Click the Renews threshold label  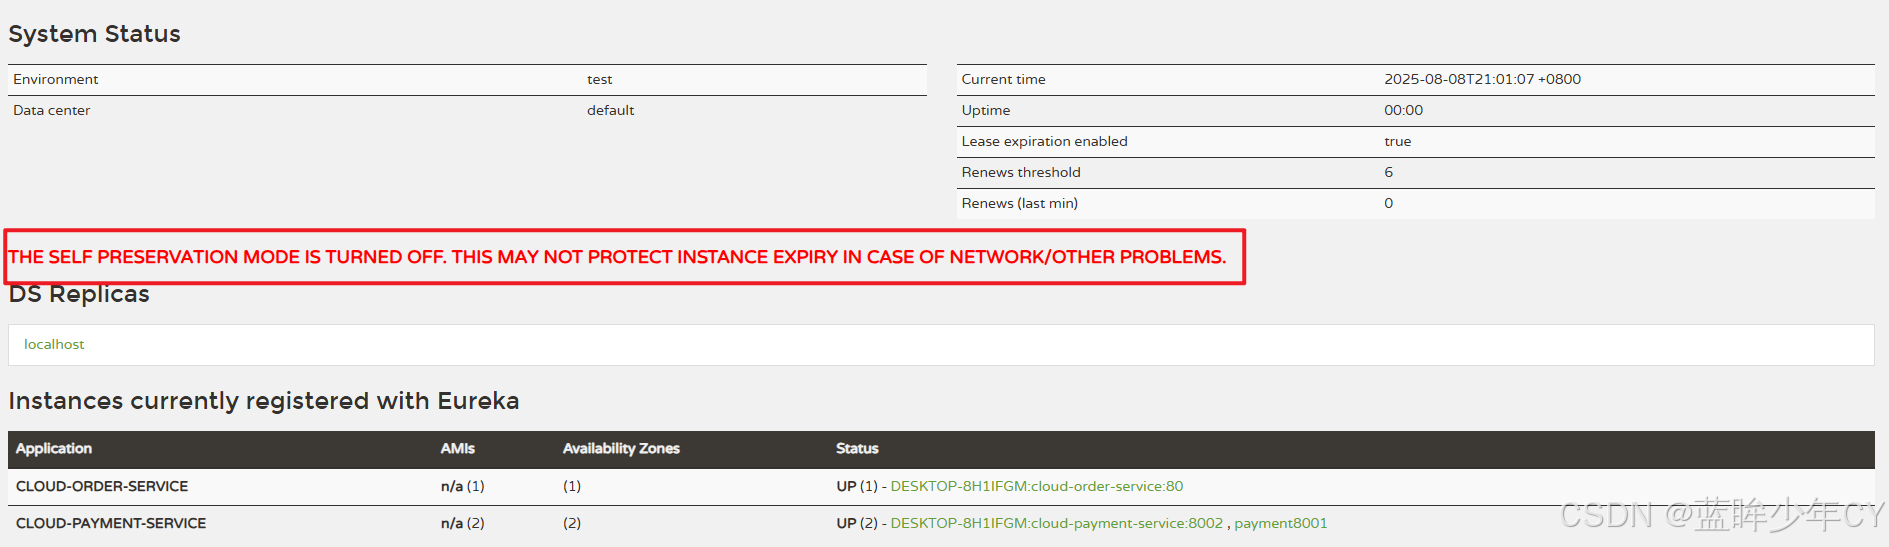[1021, 172]
